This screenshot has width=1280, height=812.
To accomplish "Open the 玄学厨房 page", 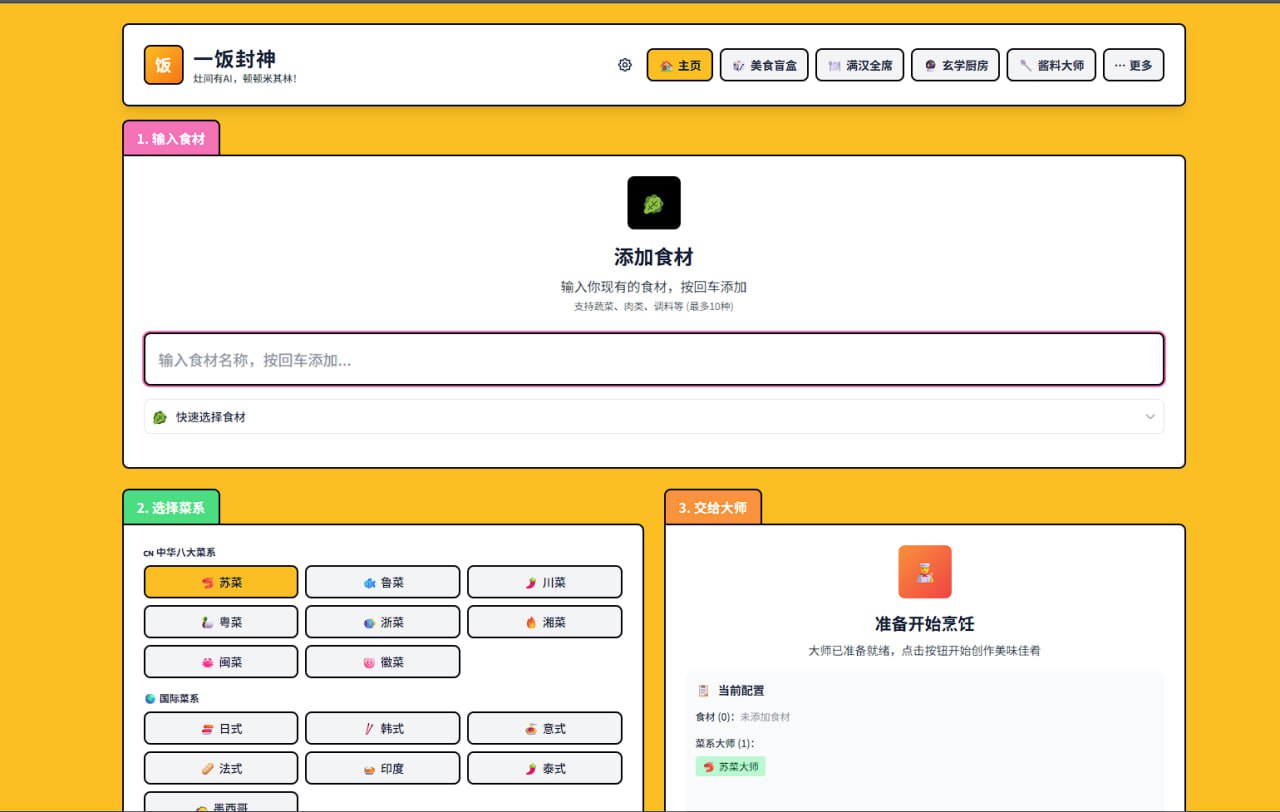I will click(x=955, y=65).
